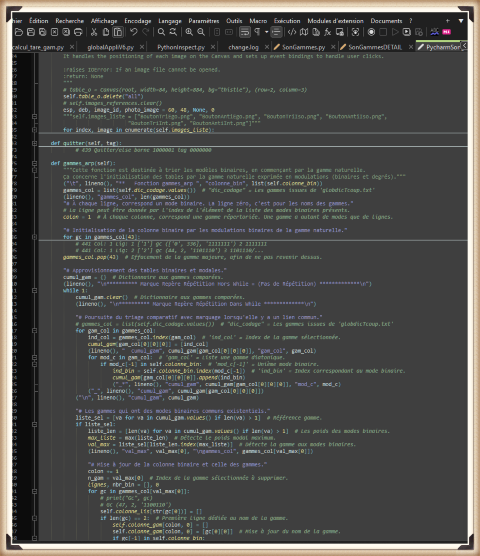
Task: Print the current document
Action: click(x=78, y=32)
